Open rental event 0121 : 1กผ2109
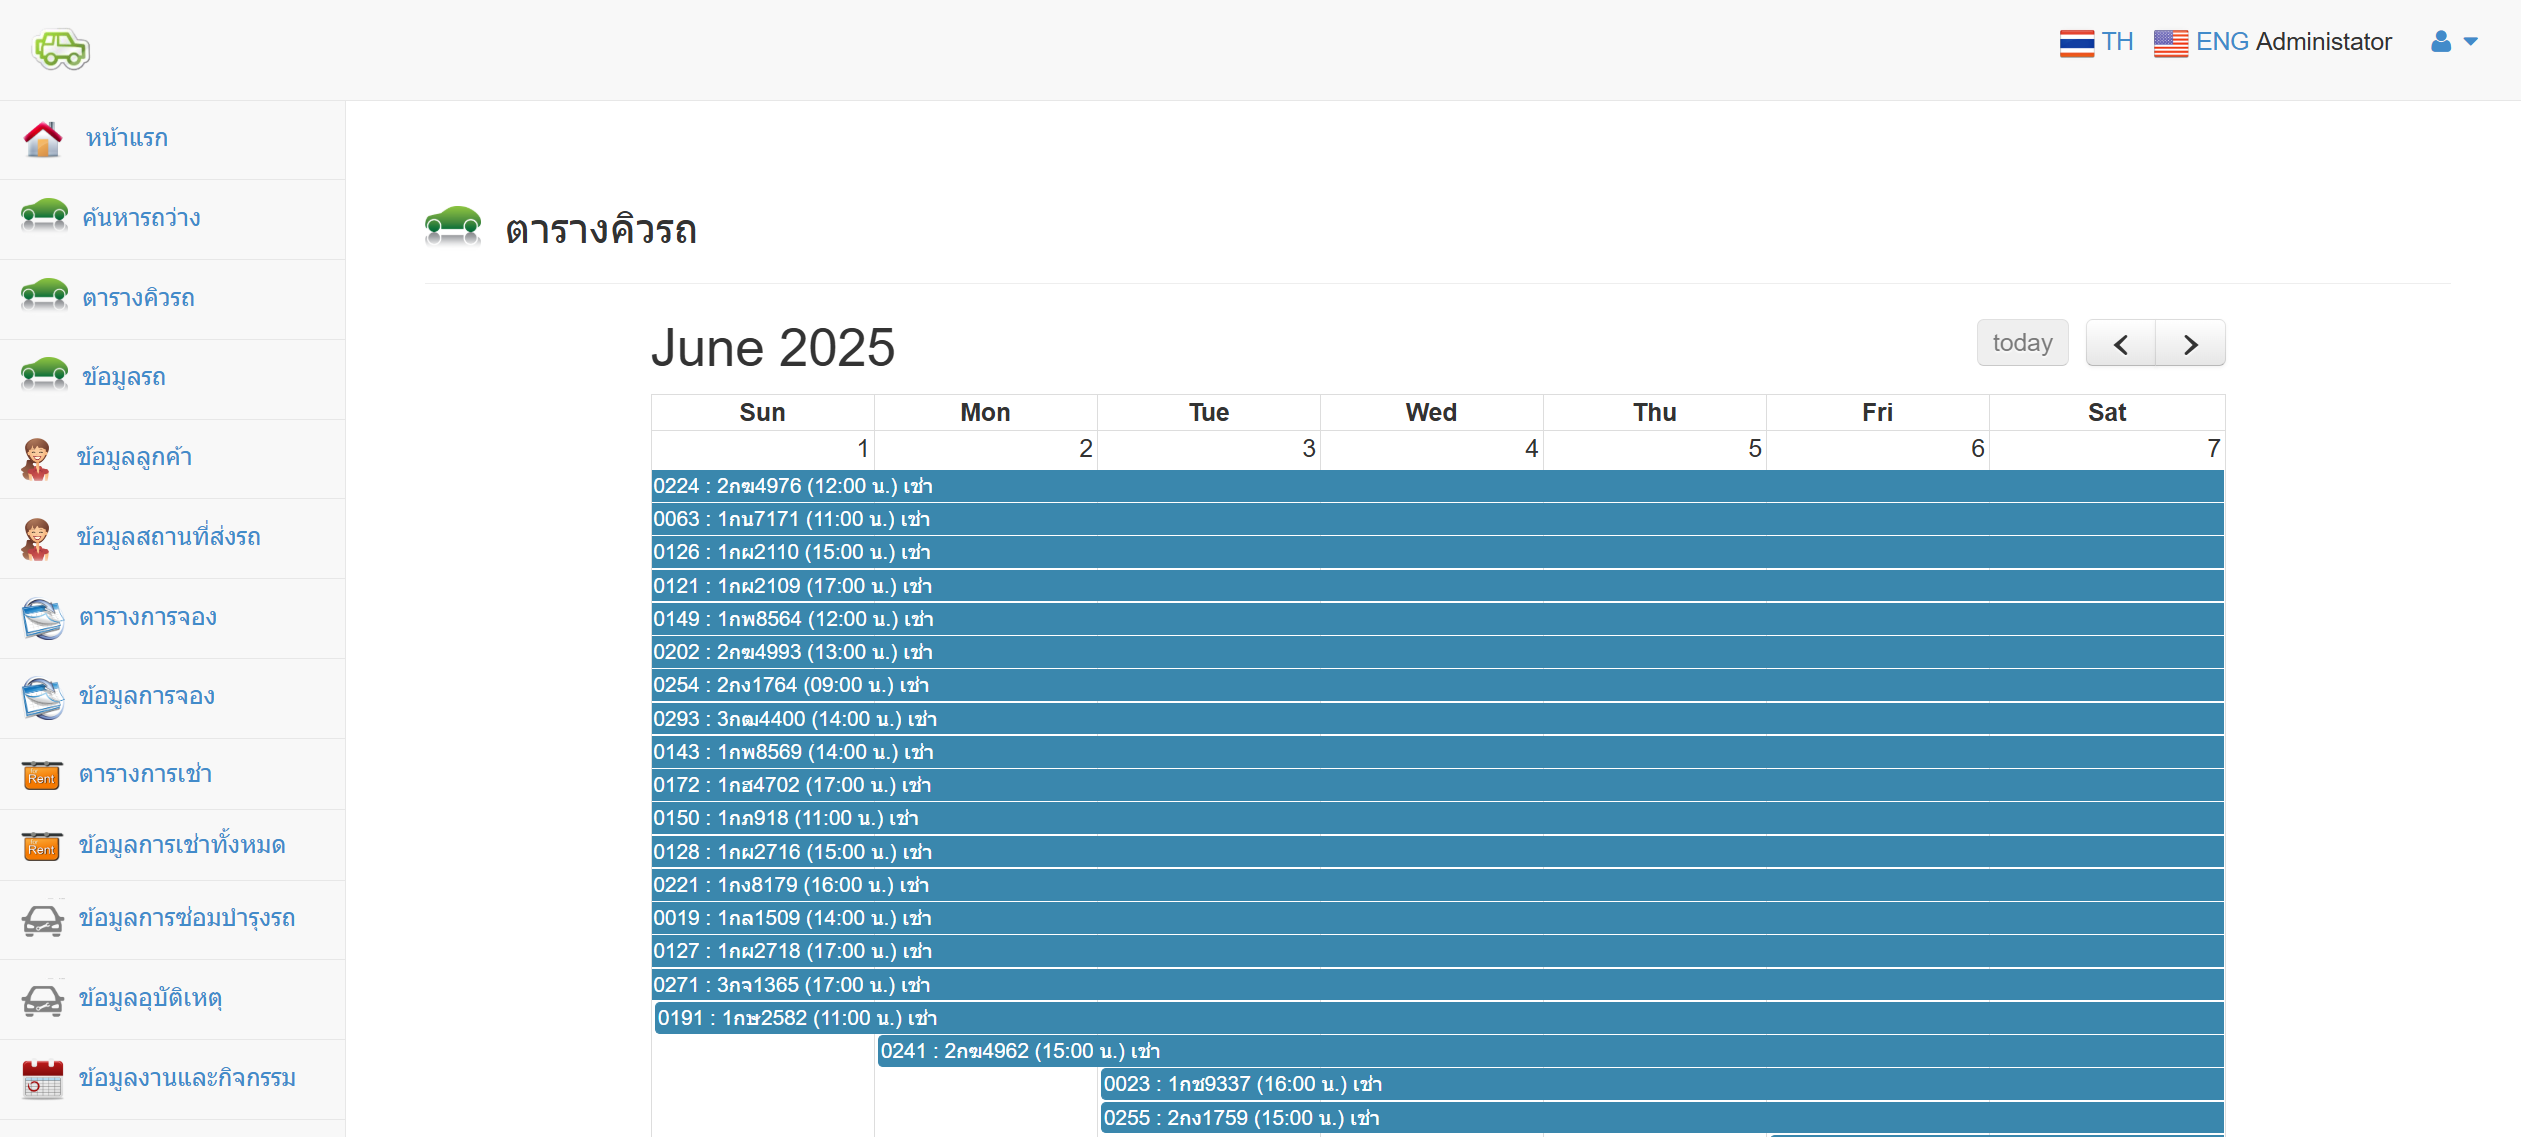 [1438, 586]
